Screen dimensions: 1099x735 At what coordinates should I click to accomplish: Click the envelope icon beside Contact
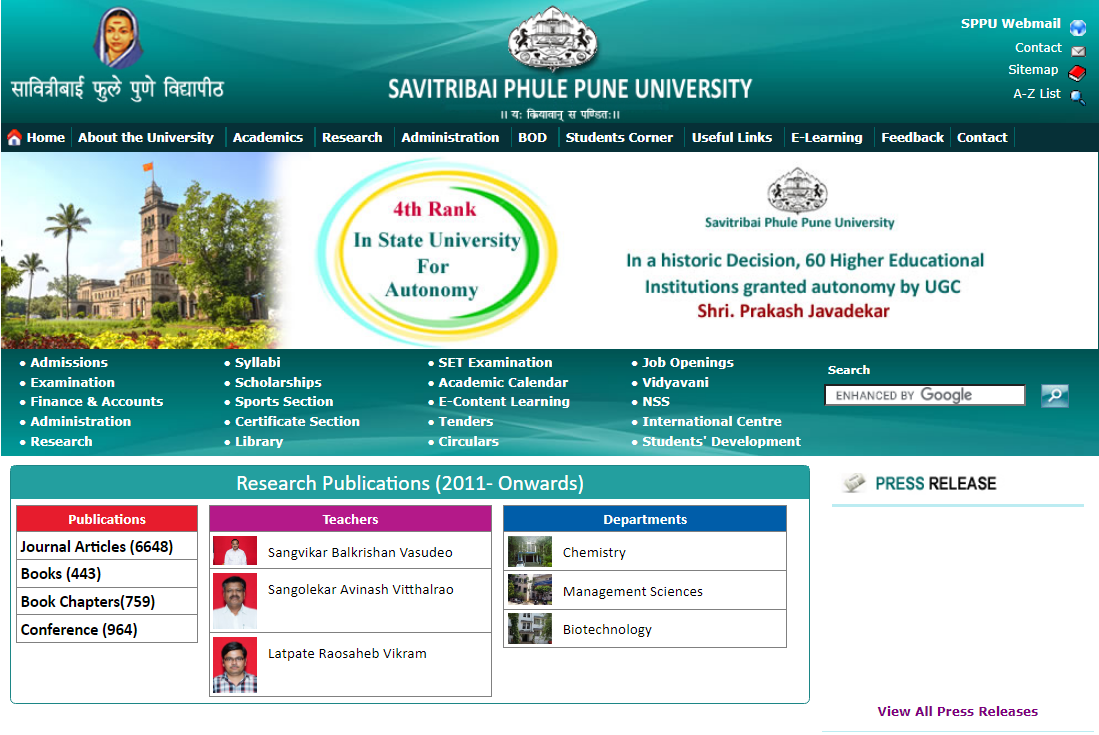(x=1078, y=51)
